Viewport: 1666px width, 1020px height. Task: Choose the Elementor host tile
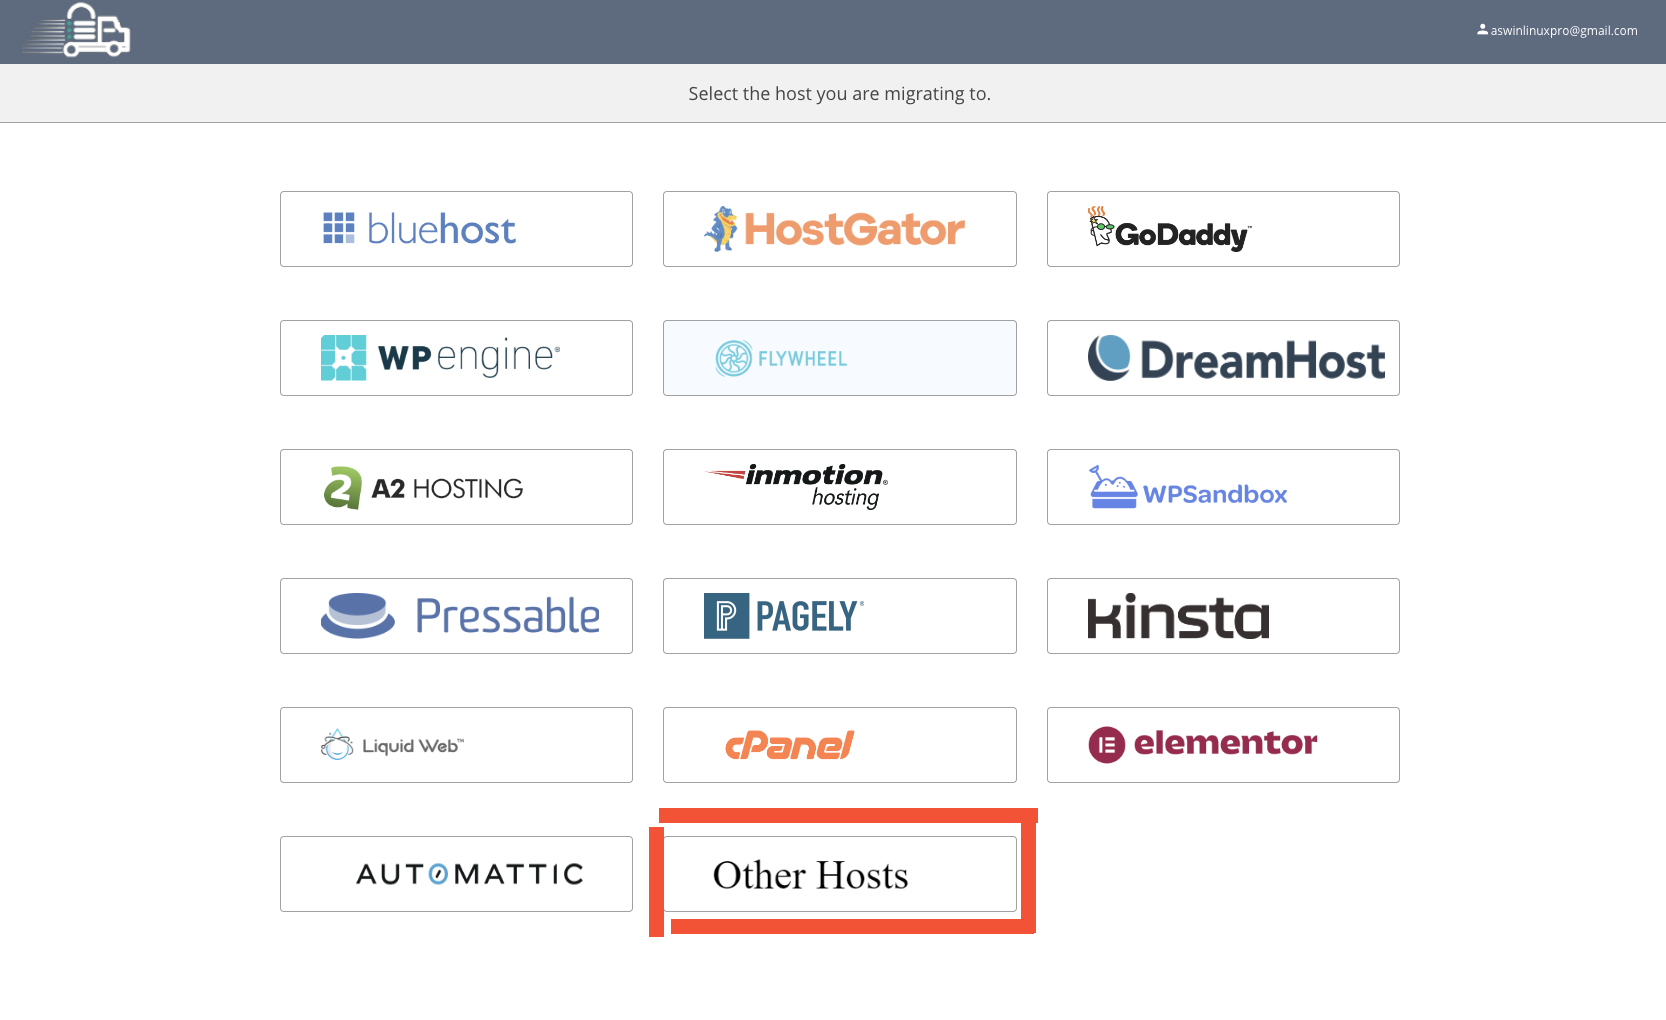1222,745
